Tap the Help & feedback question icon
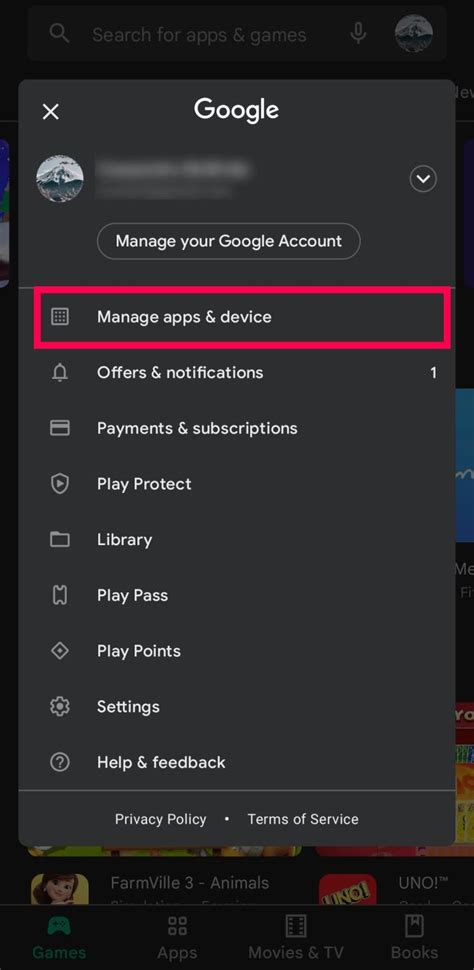 [60, 762]
